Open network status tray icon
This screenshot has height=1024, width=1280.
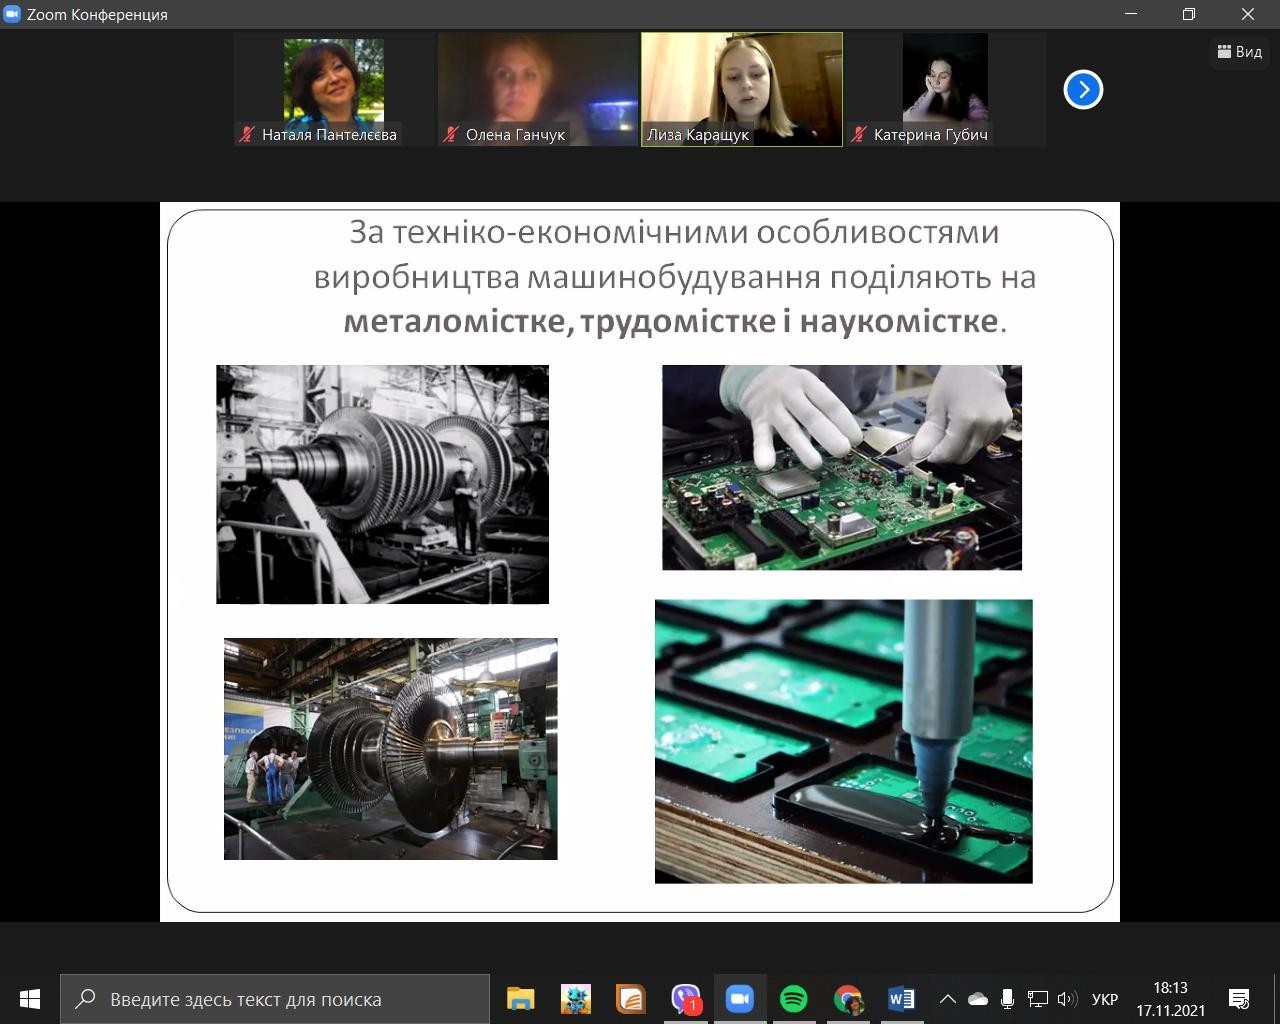point(1038,999)
